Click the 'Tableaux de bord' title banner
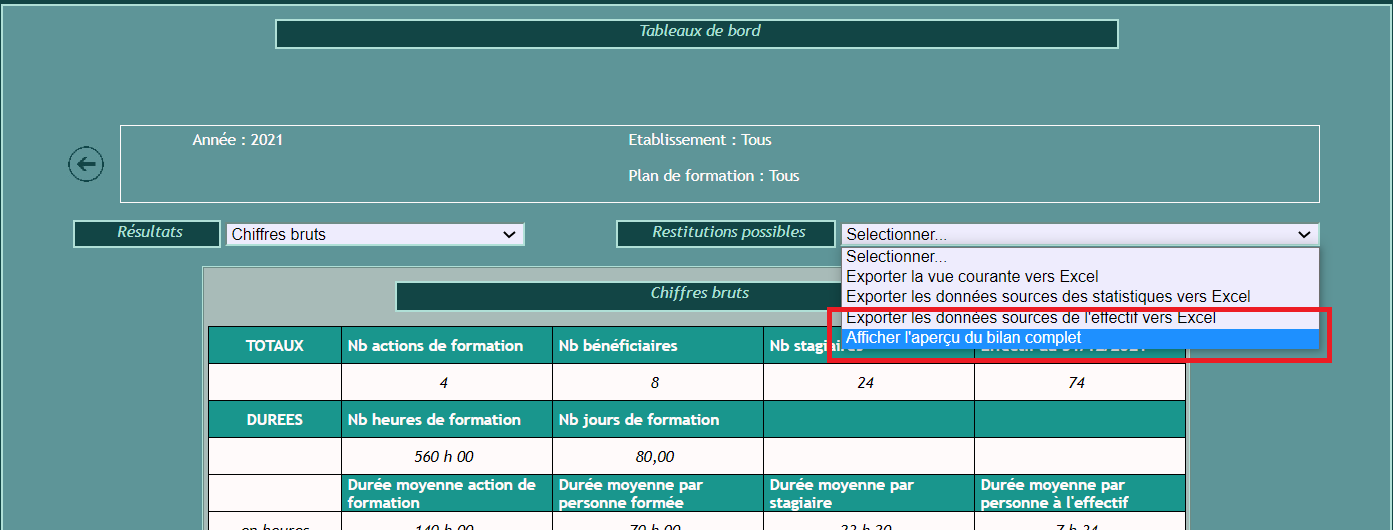Image resolution: width=1393 pixels, height=530 pixels. 697,33
